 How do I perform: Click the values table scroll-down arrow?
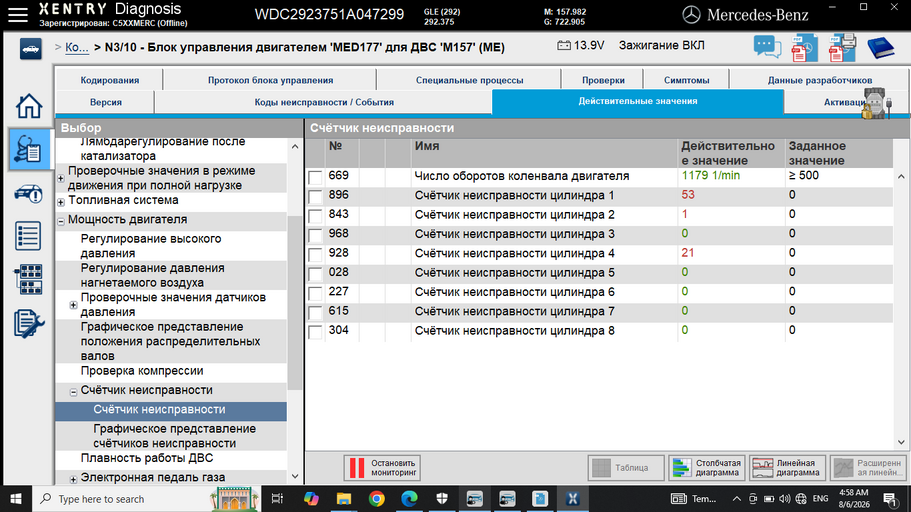click(x=901, y=442)
